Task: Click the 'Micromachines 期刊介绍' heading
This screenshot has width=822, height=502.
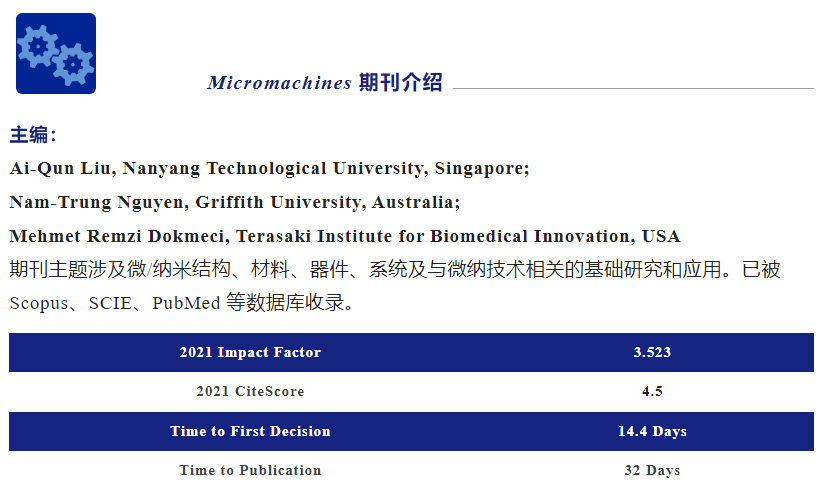Action: (325, 83)
